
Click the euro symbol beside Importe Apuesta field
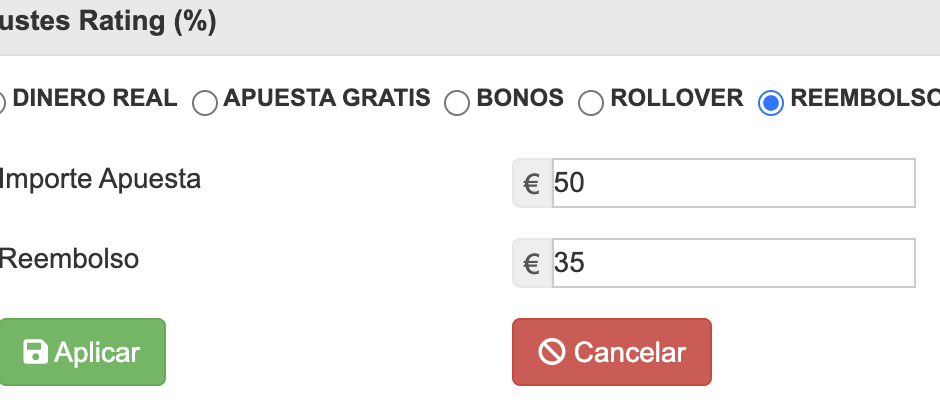[532, 184]
